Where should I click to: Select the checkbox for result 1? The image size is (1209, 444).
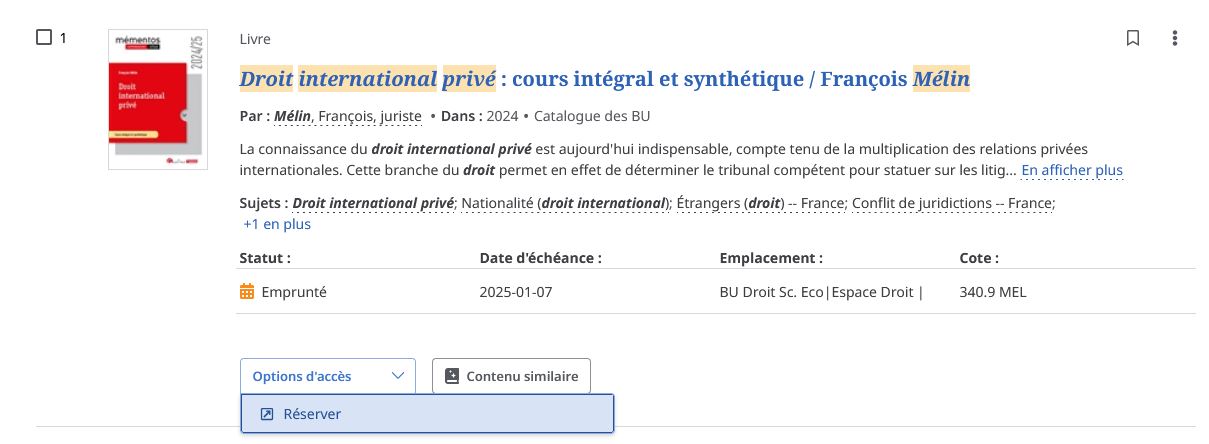[44, 38]
